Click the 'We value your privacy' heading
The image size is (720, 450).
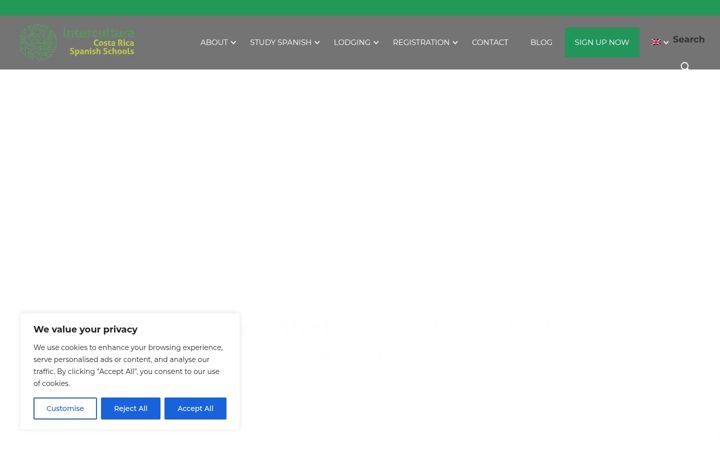click(x=85, y=329)
